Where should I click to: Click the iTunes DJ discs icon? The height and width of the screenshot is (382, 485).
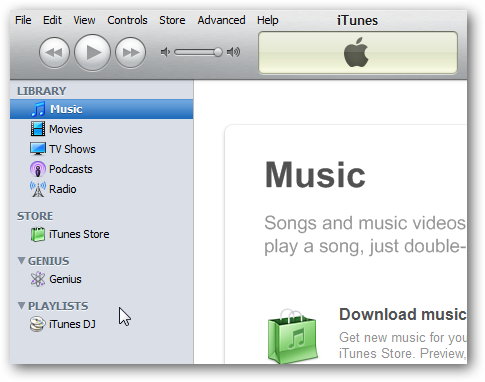[x=37, y=324]
